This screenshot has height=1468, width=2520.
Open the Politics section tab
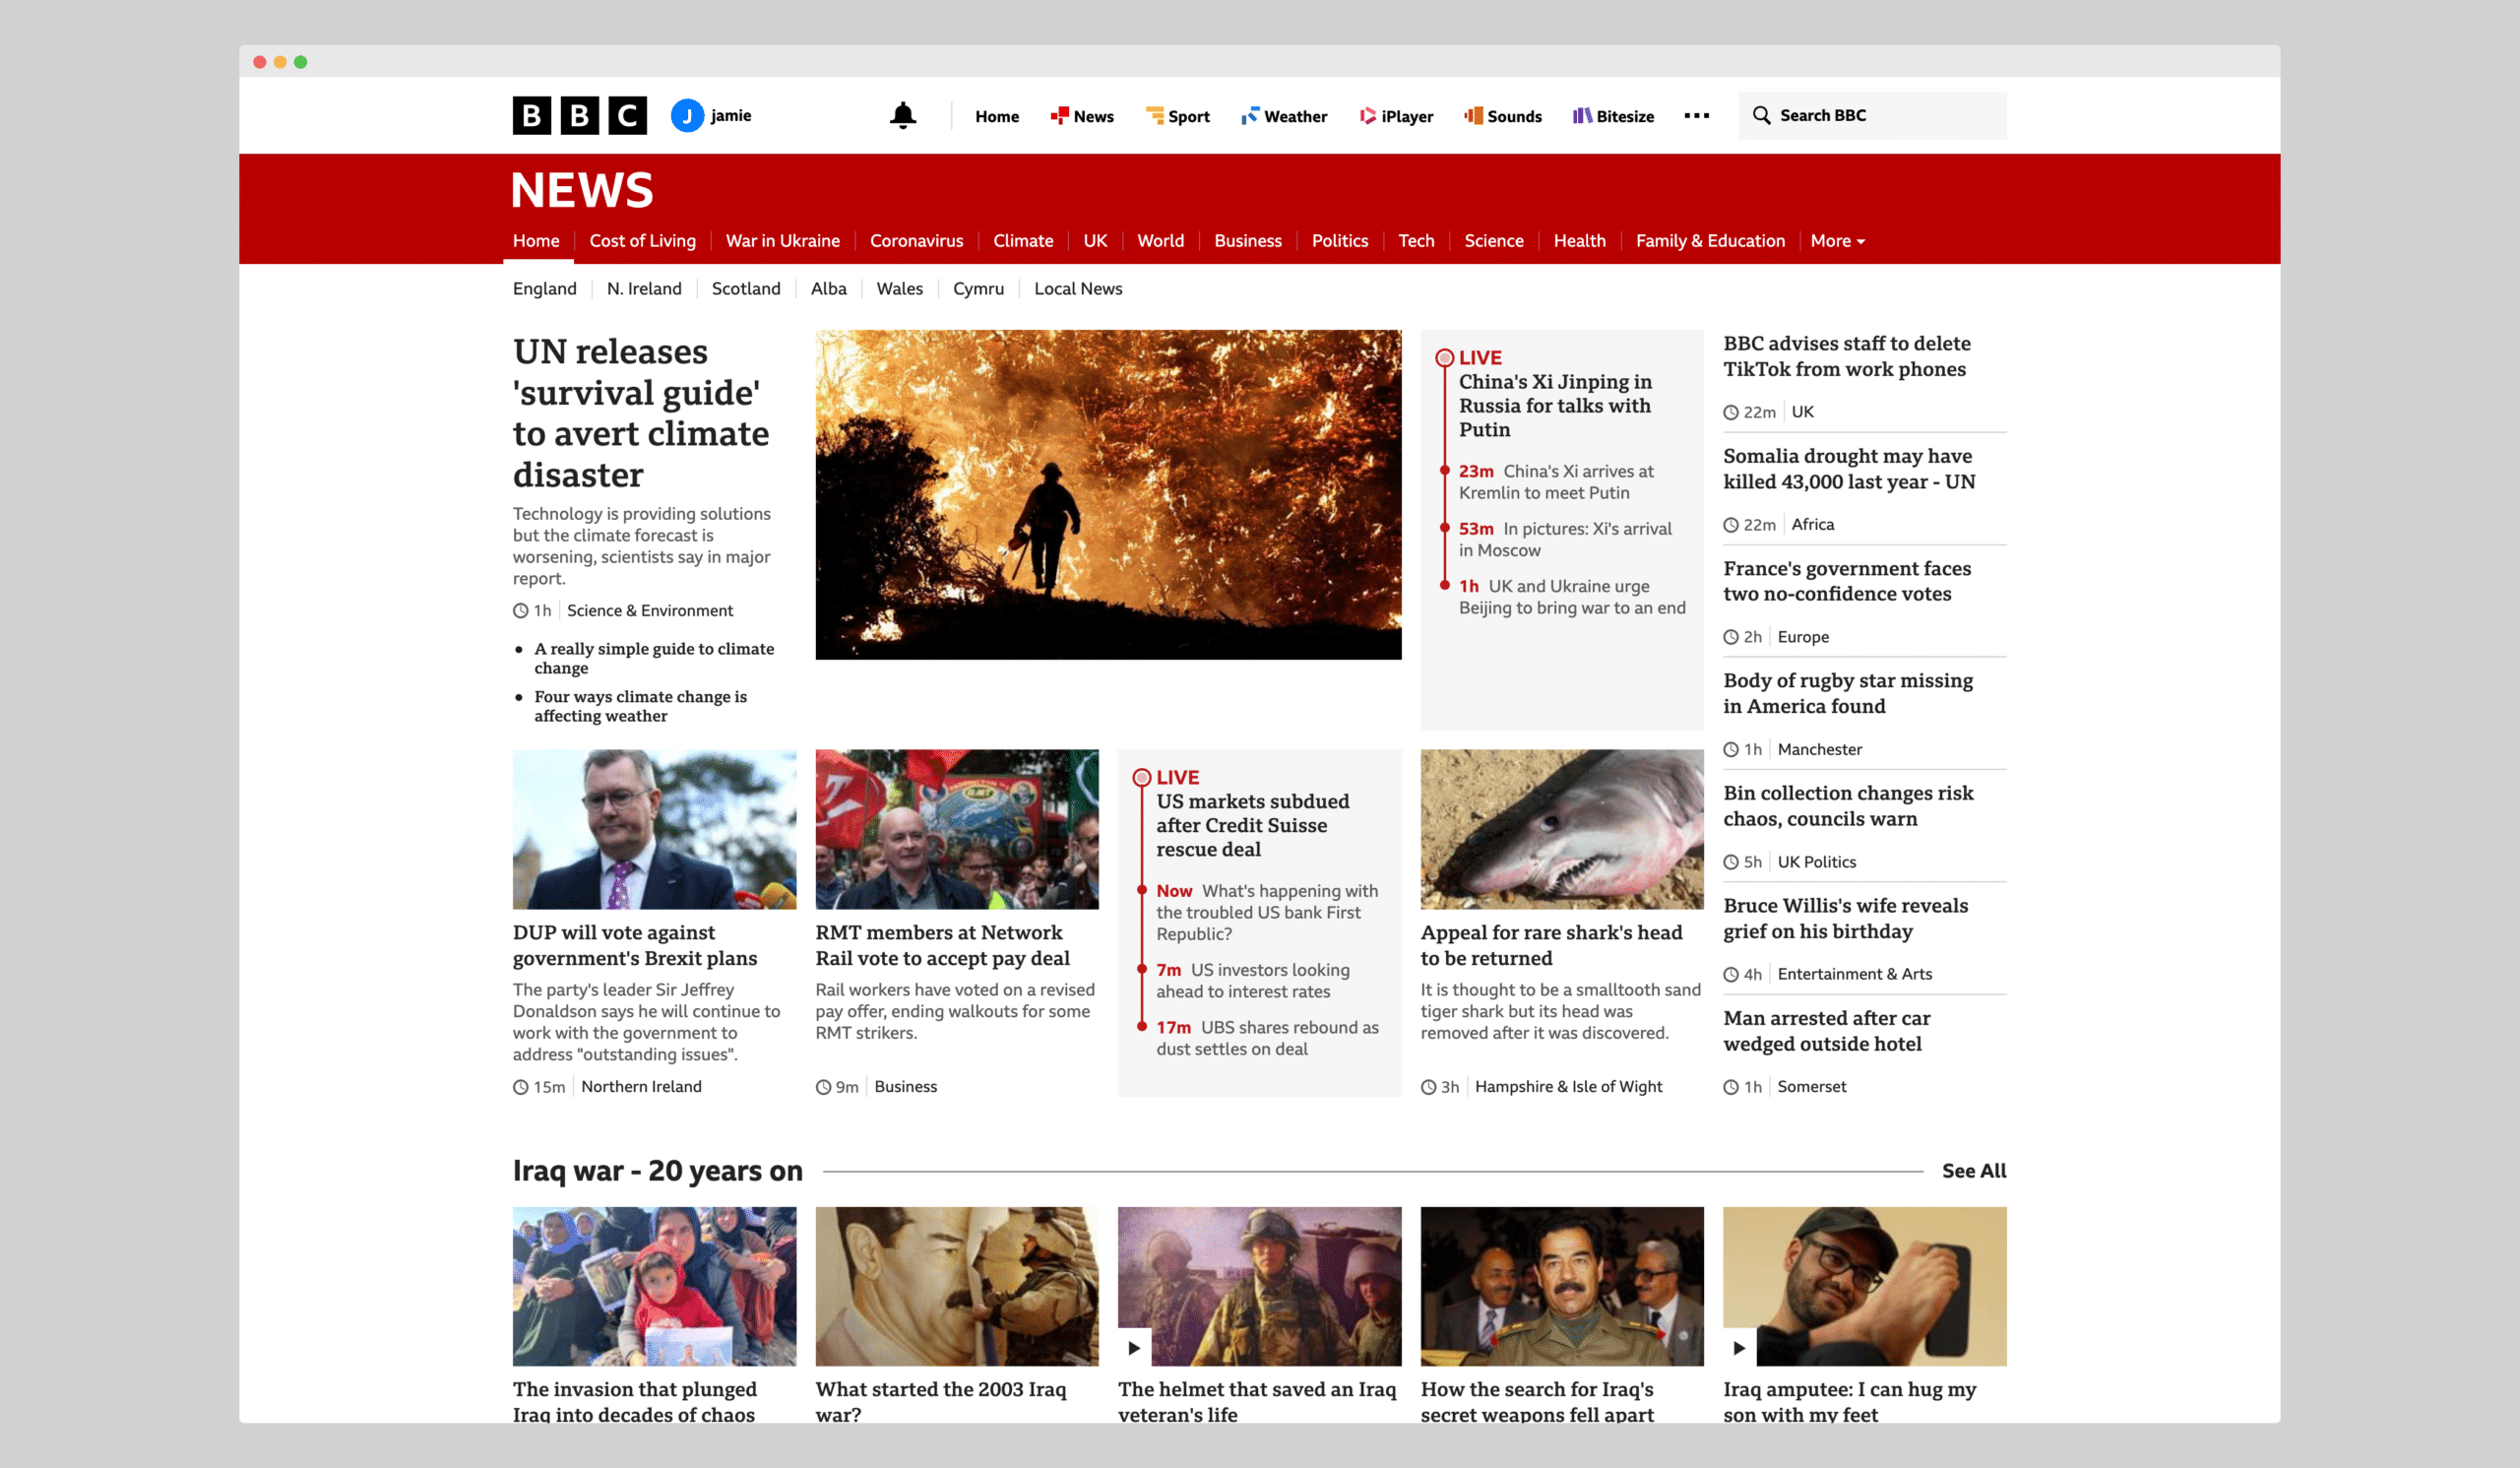click(1339, 241)
